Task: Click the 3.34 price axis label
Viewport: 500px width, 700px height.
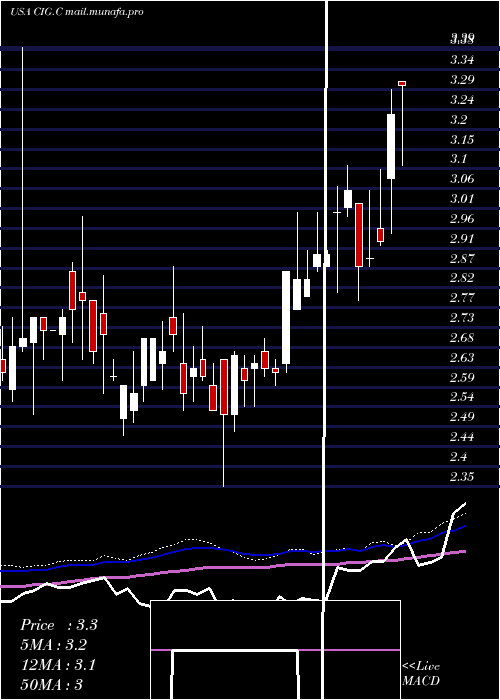Action: pyautogui.click(x=462, y=60)
